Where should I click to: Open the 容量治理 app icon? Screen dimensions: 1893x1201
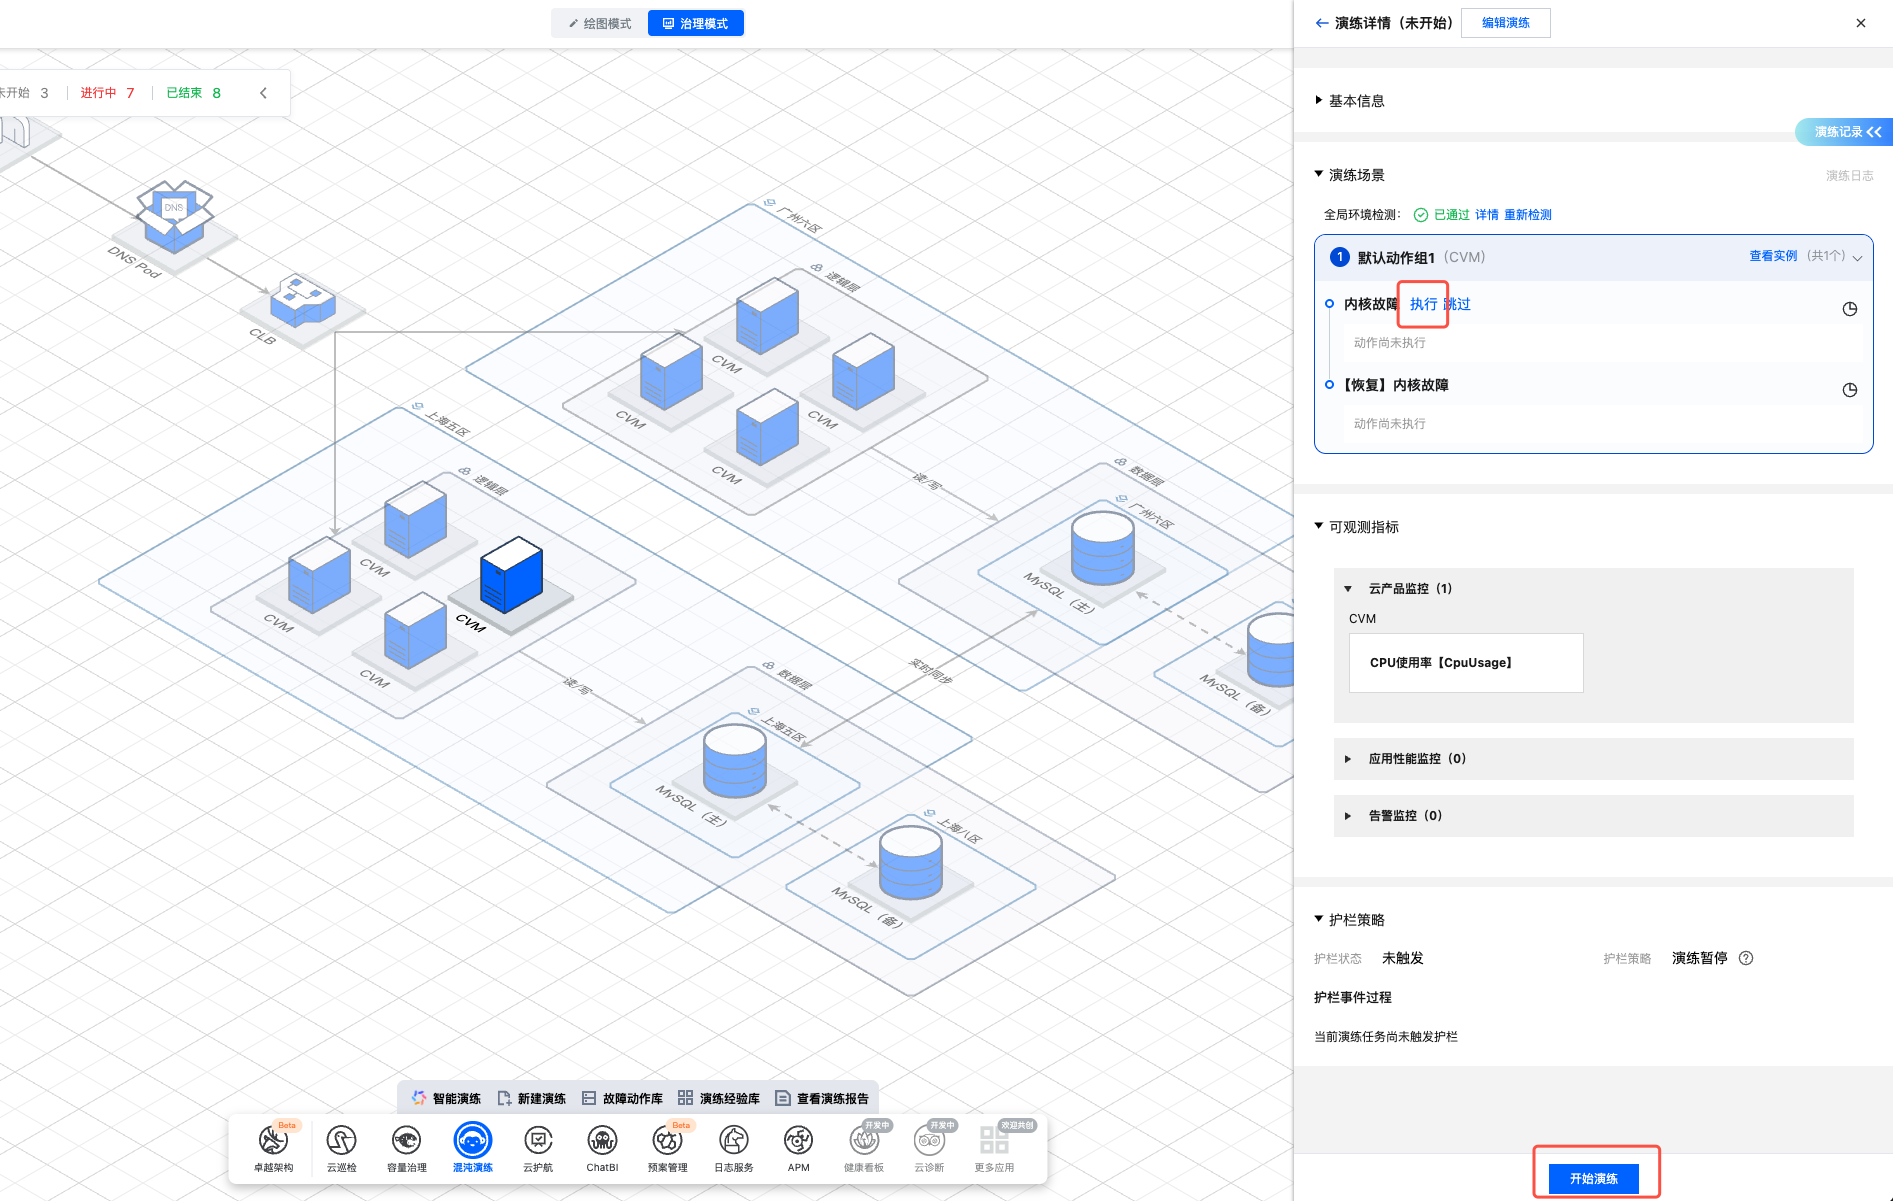tap(406, 1142)
